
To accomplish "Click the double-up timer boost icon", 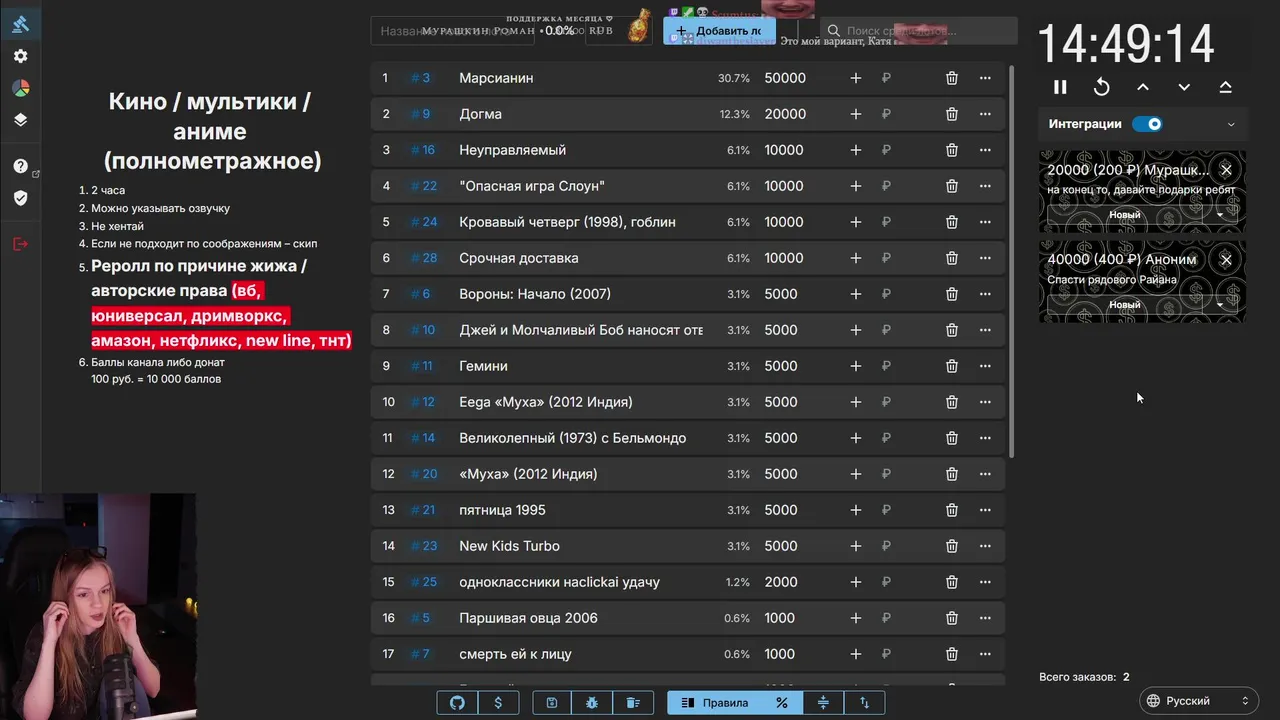I will coord(1225,87).
